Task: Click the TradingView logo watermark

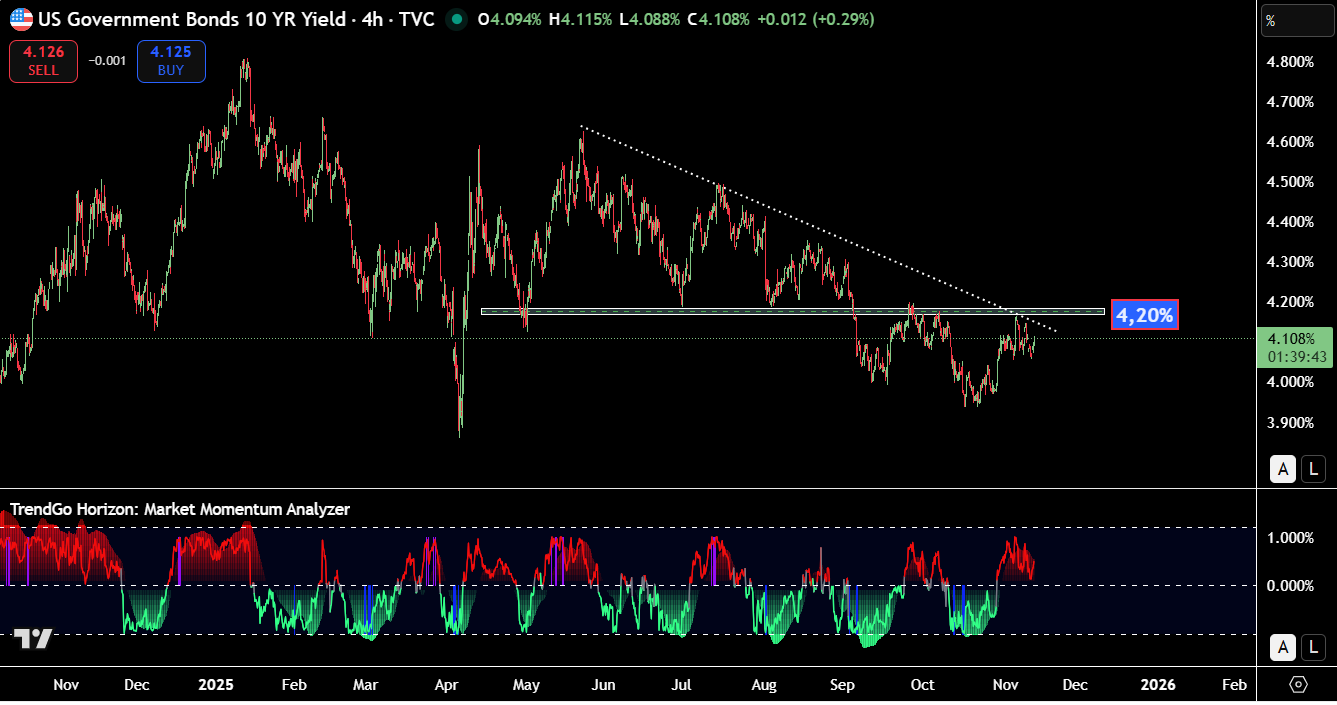Action: (33, 639)
